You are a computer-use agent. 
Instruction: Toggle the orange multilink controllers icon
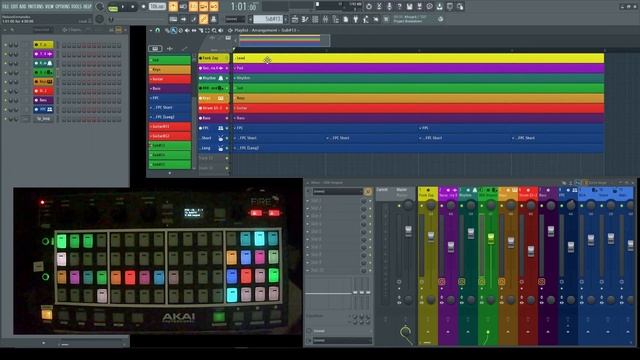click(204, 19)
